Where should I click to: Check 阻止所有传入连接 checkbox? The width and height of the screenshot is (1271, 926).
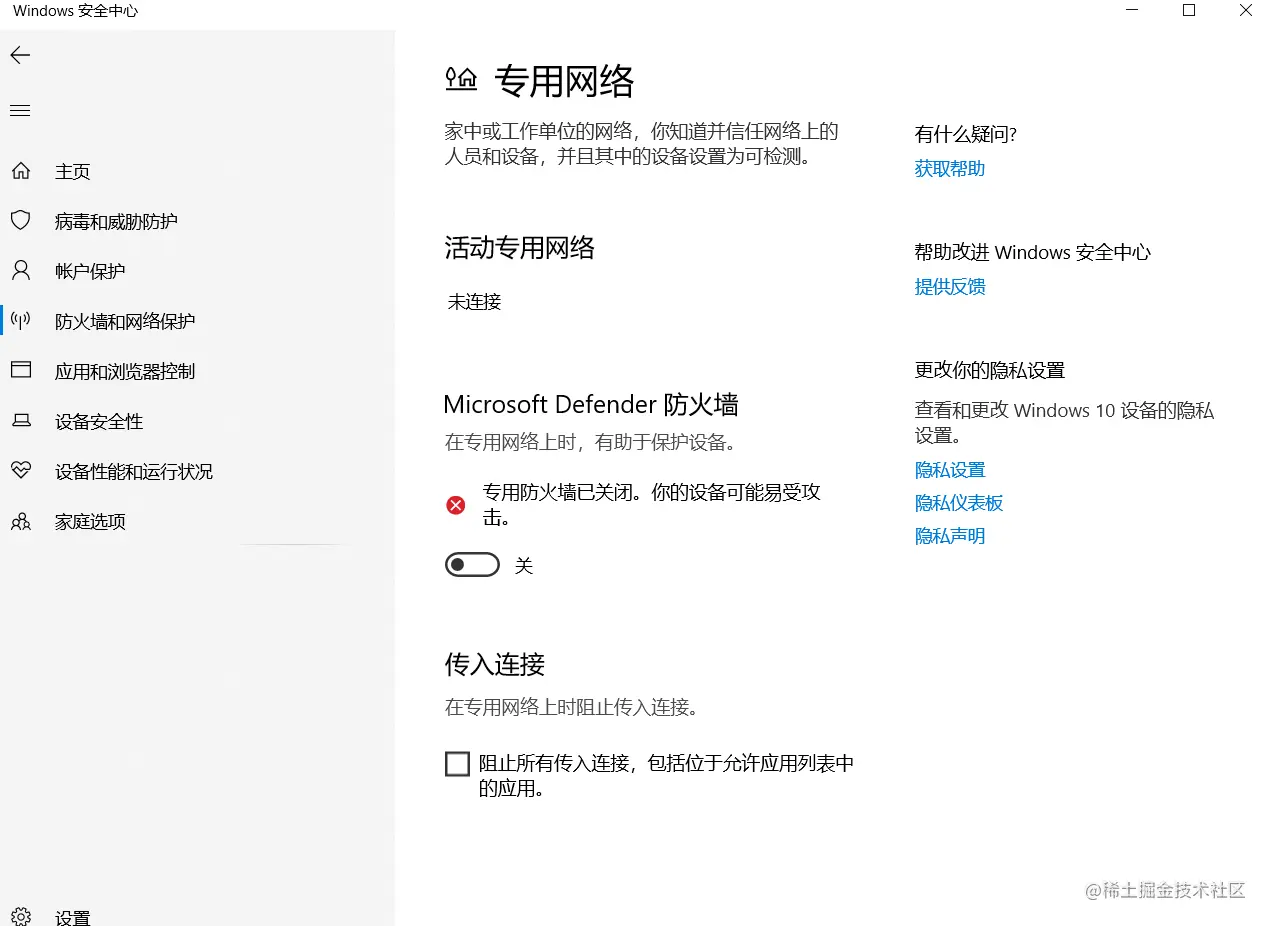point(457,765)
